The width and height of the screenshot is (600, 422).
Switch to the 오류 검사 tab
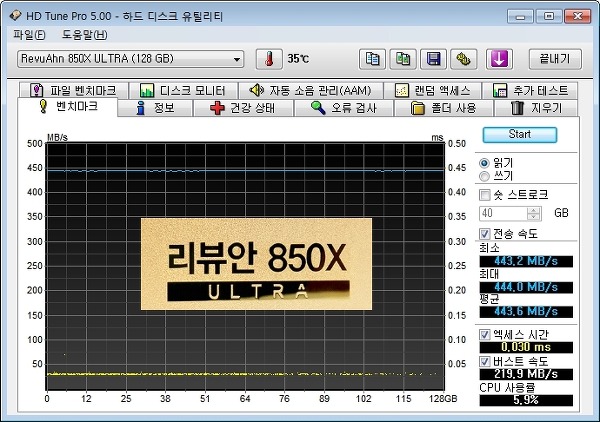coord(343,108)
